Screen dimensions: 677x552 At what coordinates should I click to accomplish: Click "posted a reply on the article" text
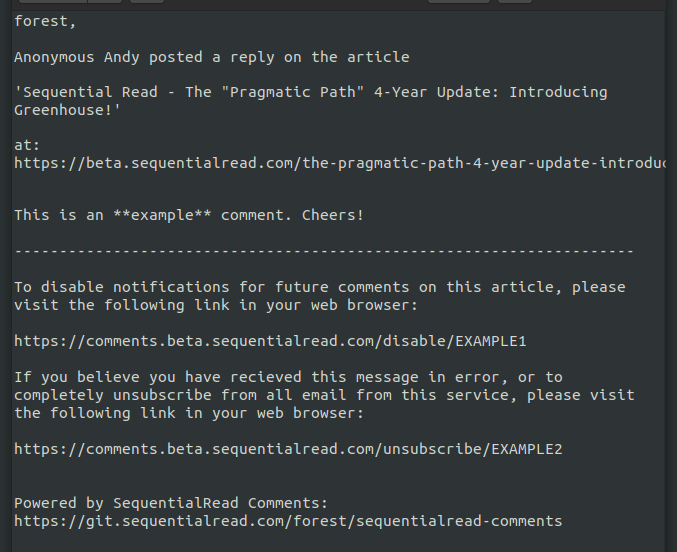(279, 57)
